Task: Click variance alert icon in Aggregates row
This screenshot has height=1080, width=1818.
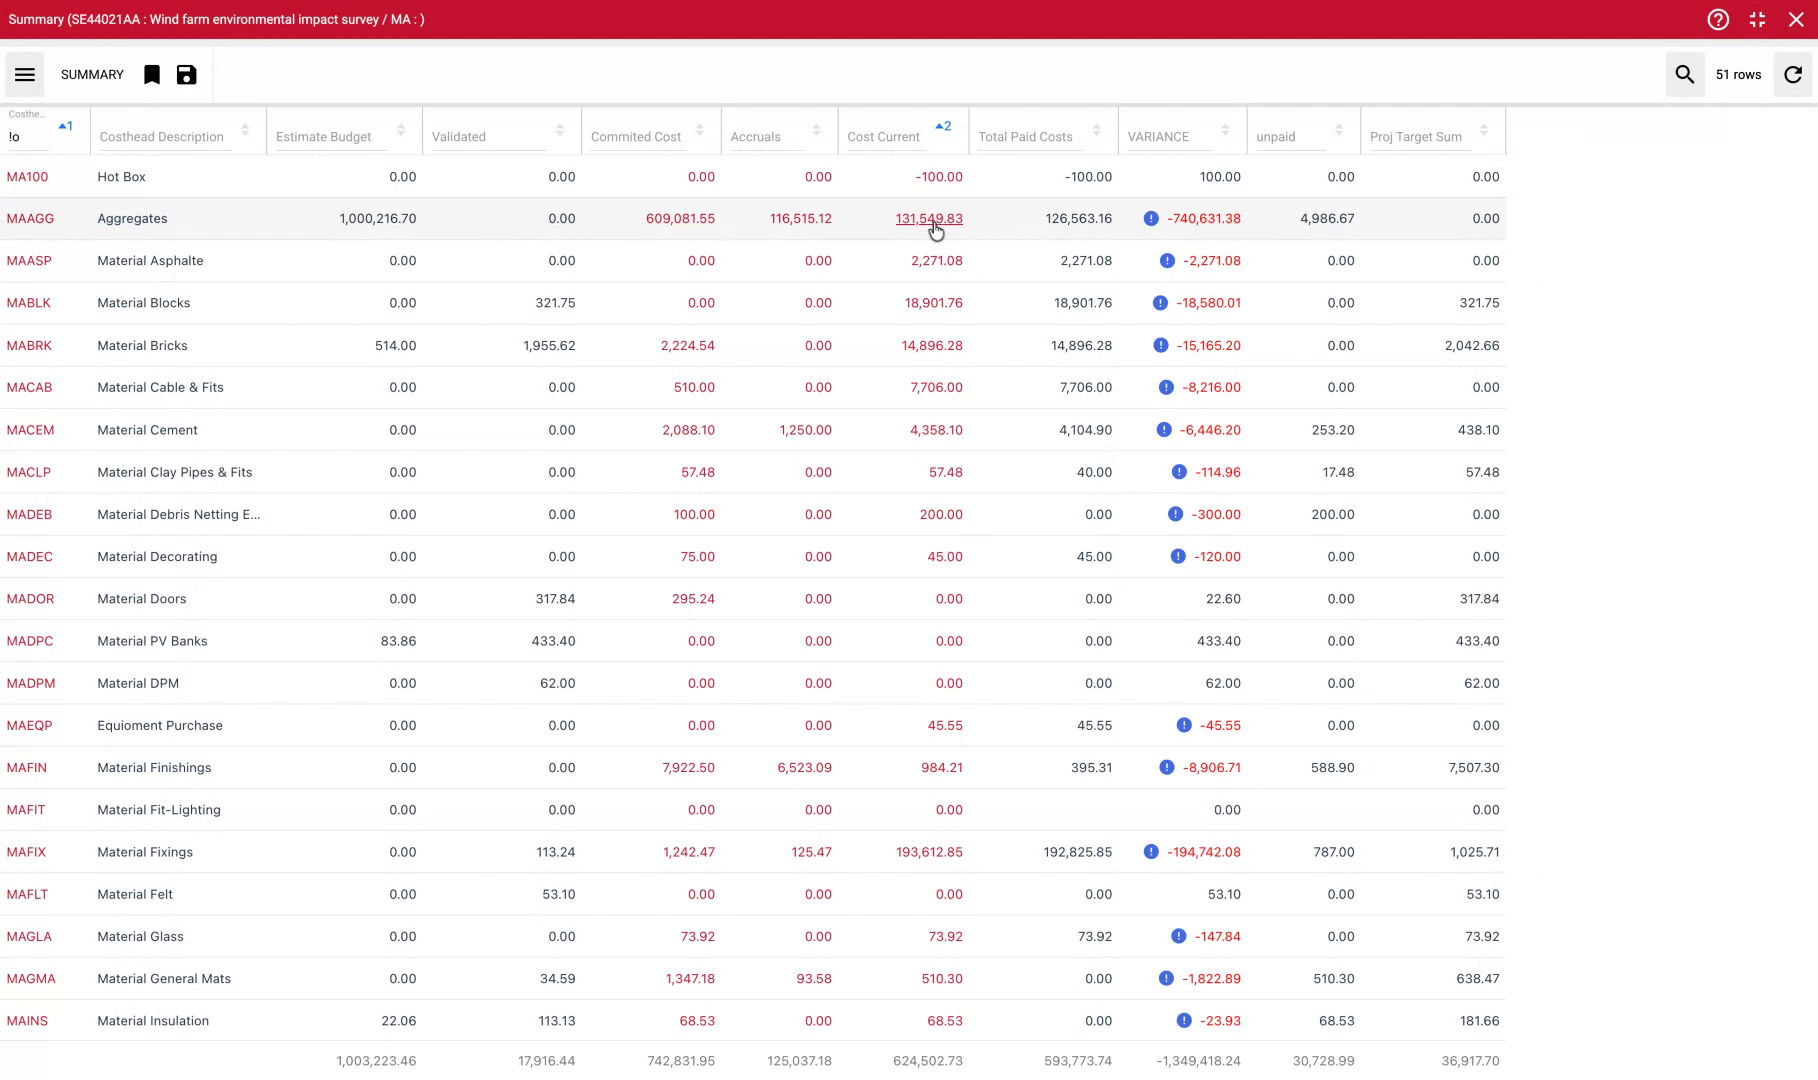Action: pos(1151,219)
